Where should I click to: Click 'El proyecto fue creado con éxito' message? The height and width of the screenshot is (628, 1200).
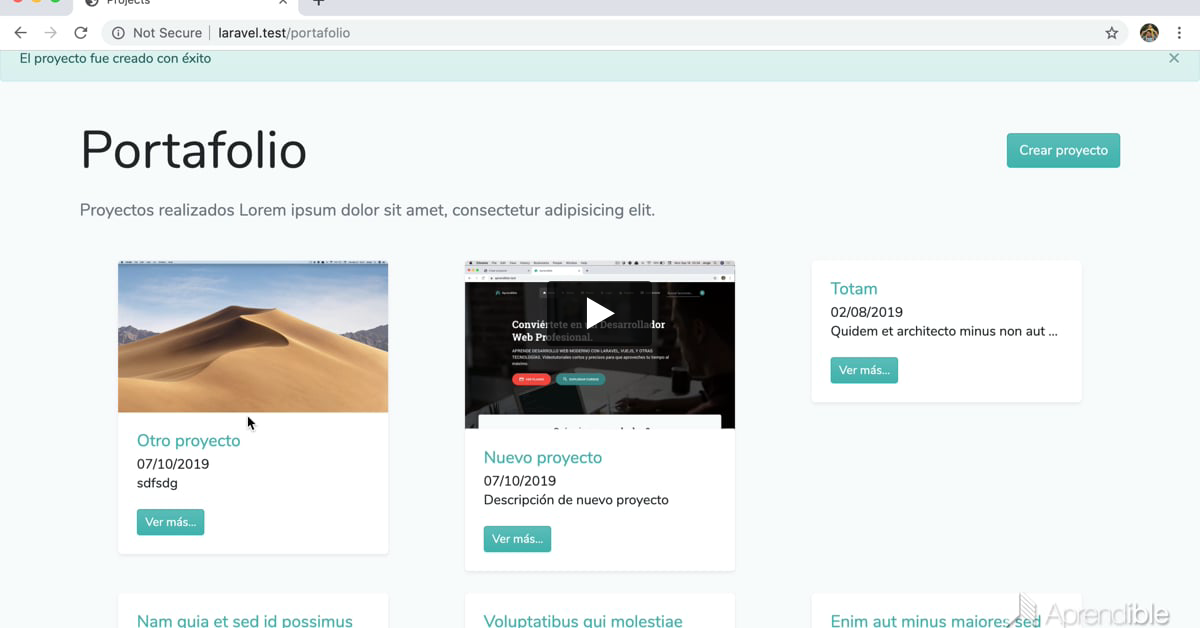(115, 58)
